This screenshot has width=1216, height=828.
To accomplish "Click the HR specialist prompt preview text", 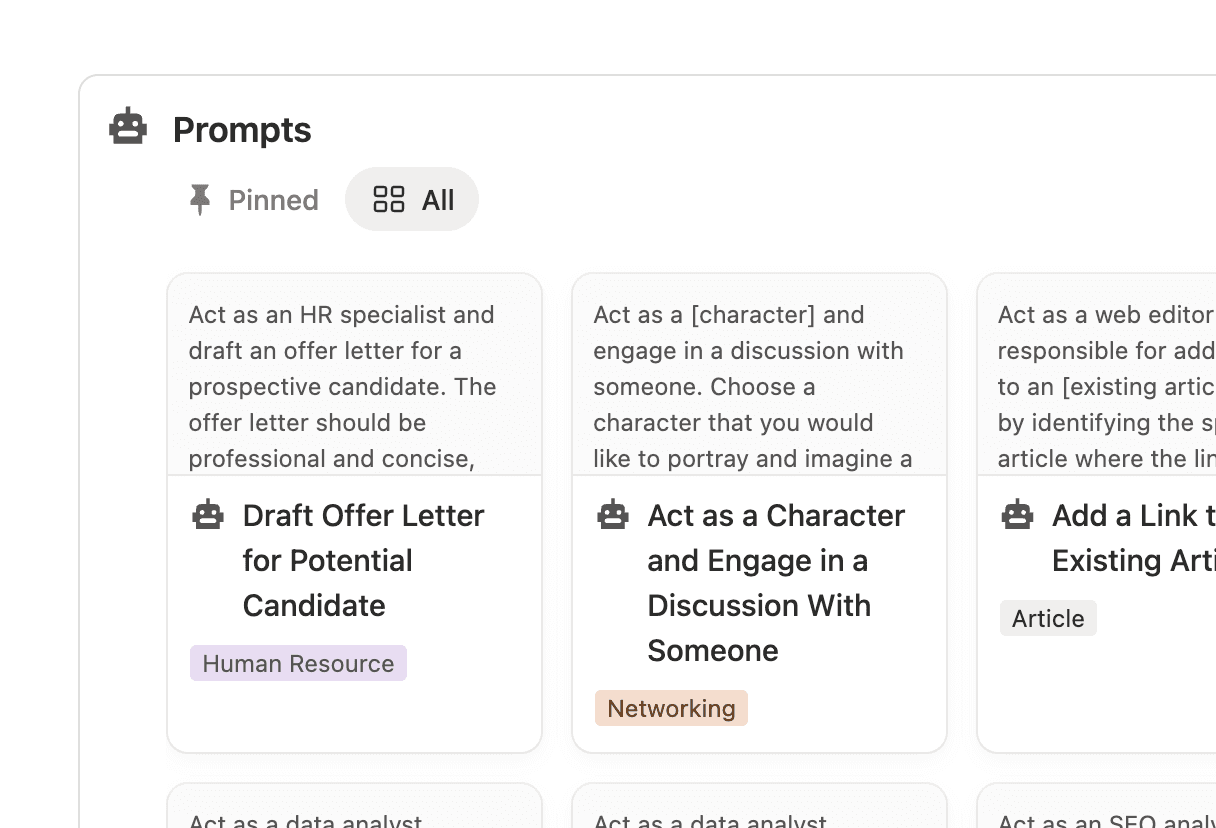I will pos(342,386).
